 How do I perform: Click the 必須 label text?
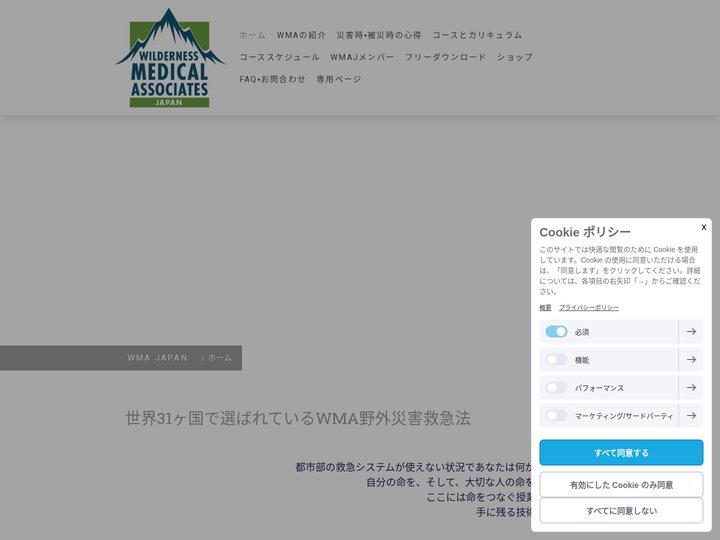coord(582,332)
